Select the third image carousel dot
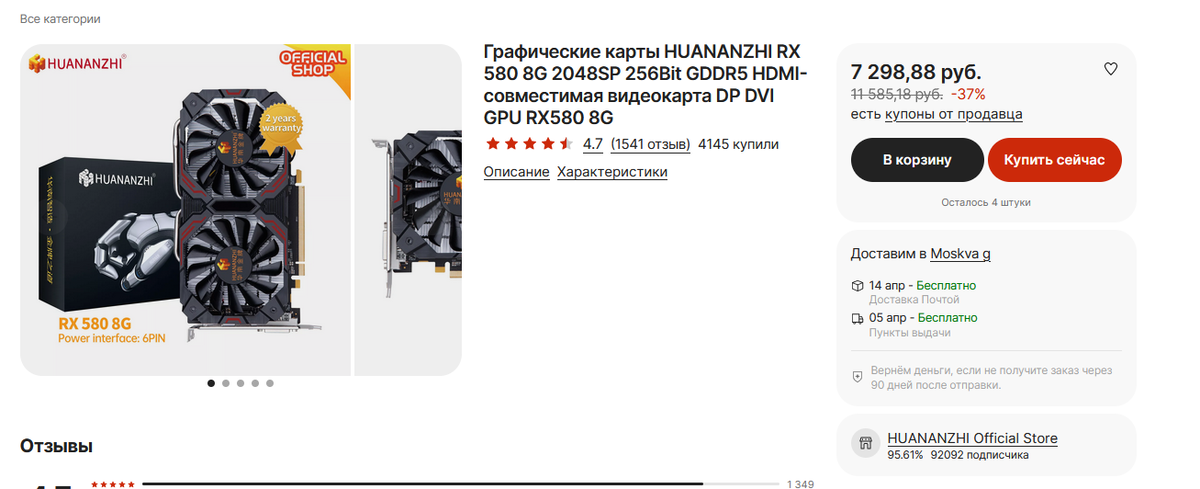The image size is (1200, 489). click(x=240, y=383)
